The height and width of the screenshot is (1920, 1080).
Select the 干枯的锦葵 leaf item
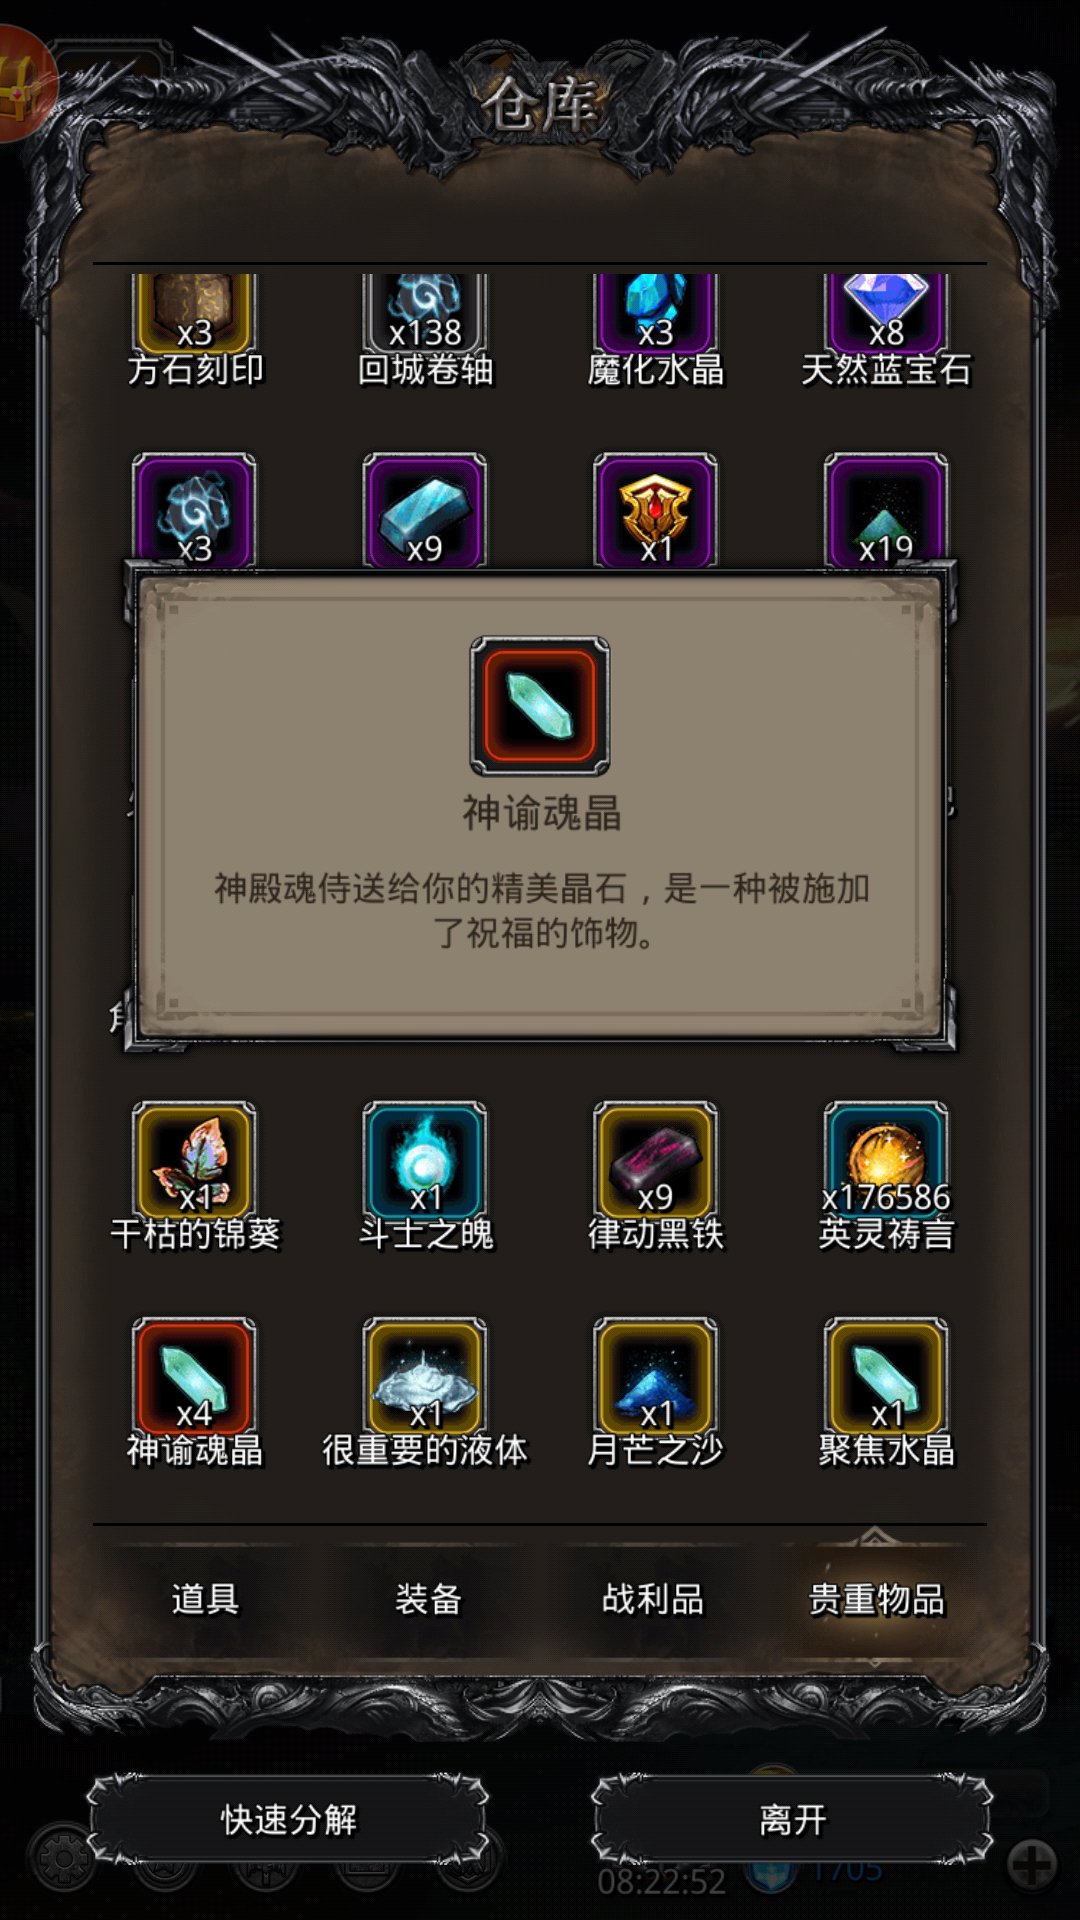coord(194,1160)
